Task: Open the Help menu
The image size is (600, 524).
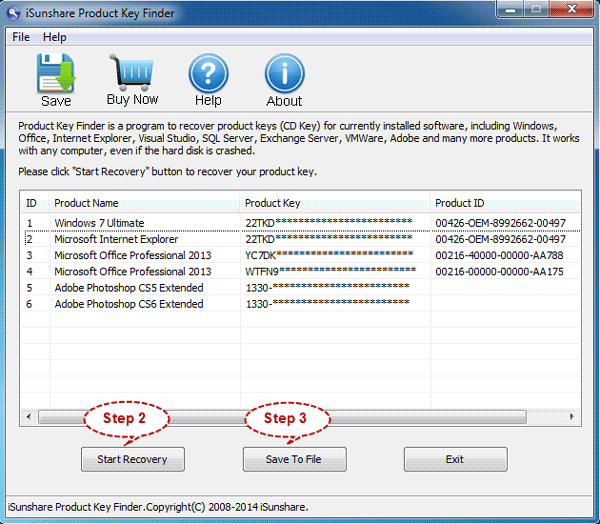Action: (55, 37)
